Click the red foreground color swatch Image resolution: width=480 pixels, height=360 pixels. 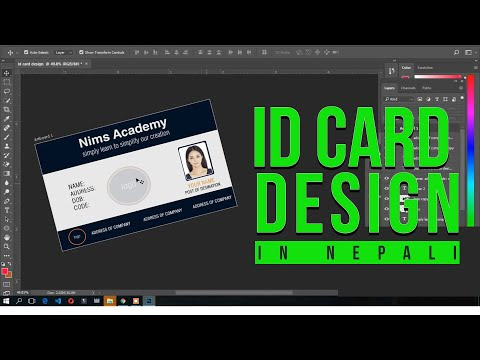(x=5, y=272)
